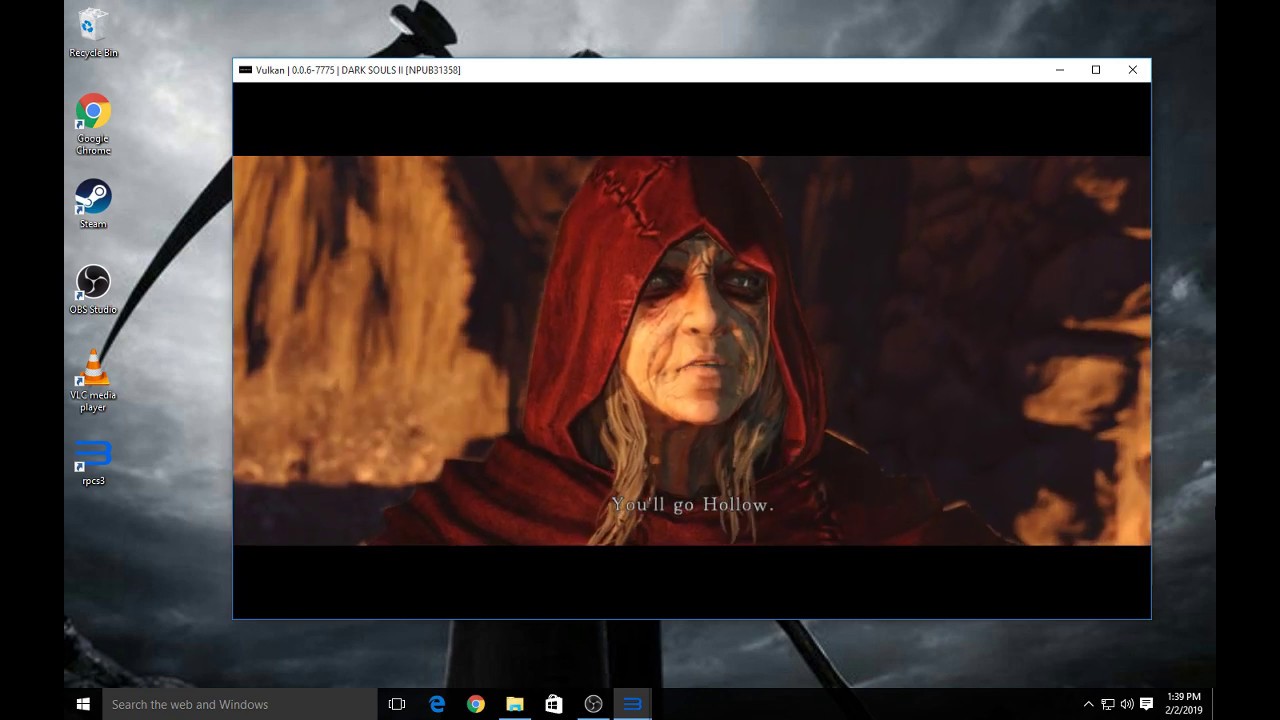The height and width of the screenshot is (720, 1280).
Task: Open the Recycle Bin desktop icon
Action: tap(93, 32)
